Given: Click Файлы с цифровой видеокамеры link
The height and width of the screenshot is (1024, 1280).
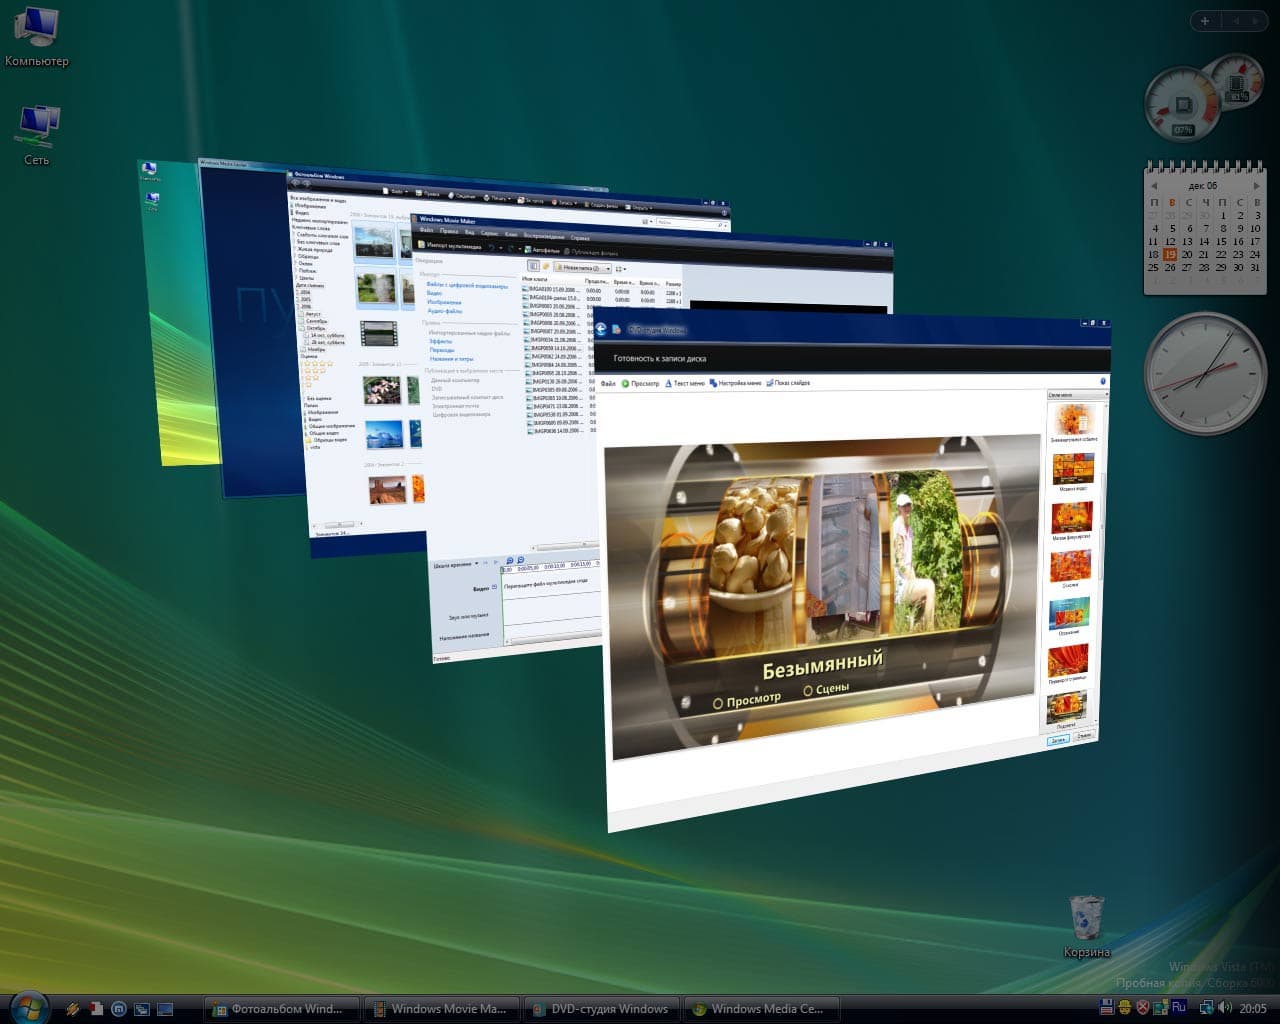Looking at the screenshot, I should 467,285.
